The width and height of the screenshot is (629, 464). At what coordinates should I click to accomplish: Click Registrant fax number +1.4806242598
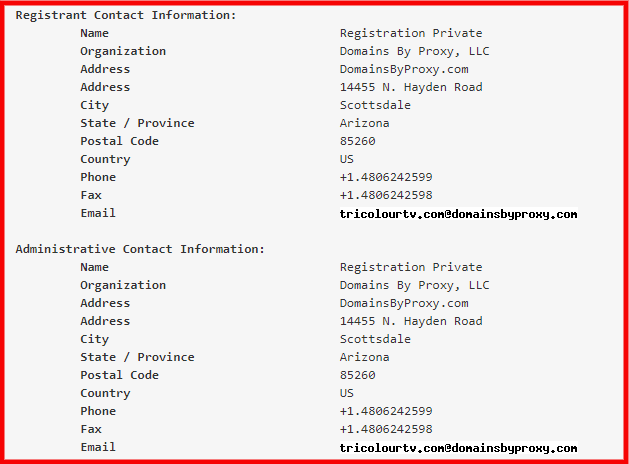coord(386,195)
